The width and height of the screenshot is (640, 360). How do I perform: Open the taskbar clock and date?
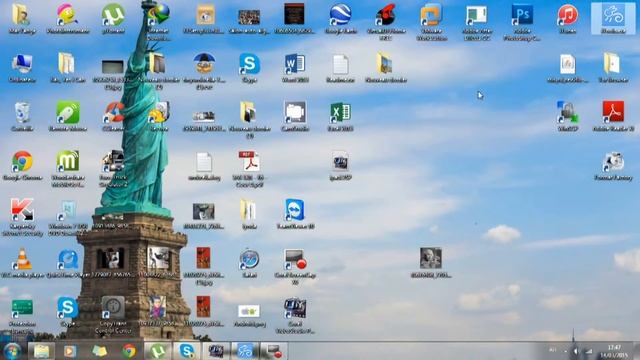[614, 351]
